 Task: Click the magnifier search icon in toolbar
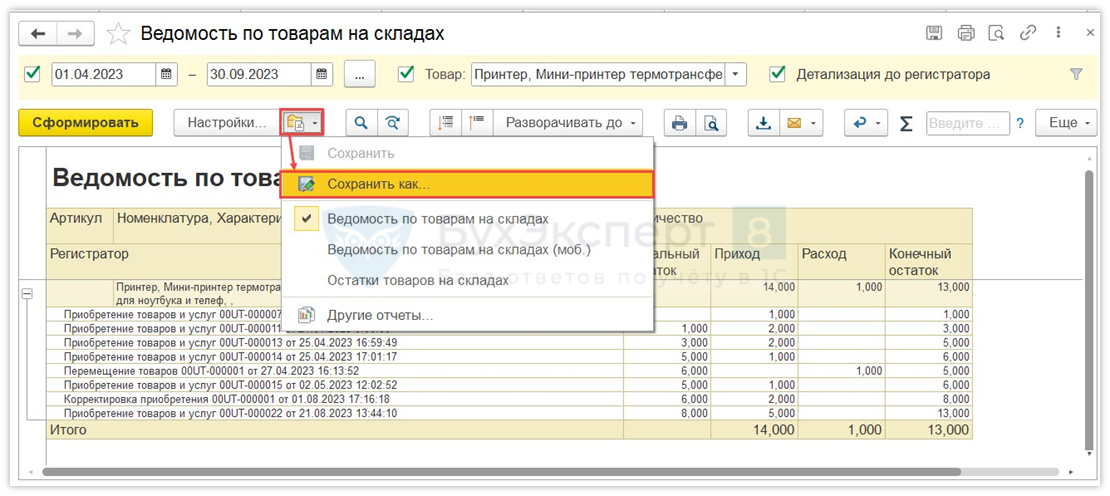click(x=361, y=123)
